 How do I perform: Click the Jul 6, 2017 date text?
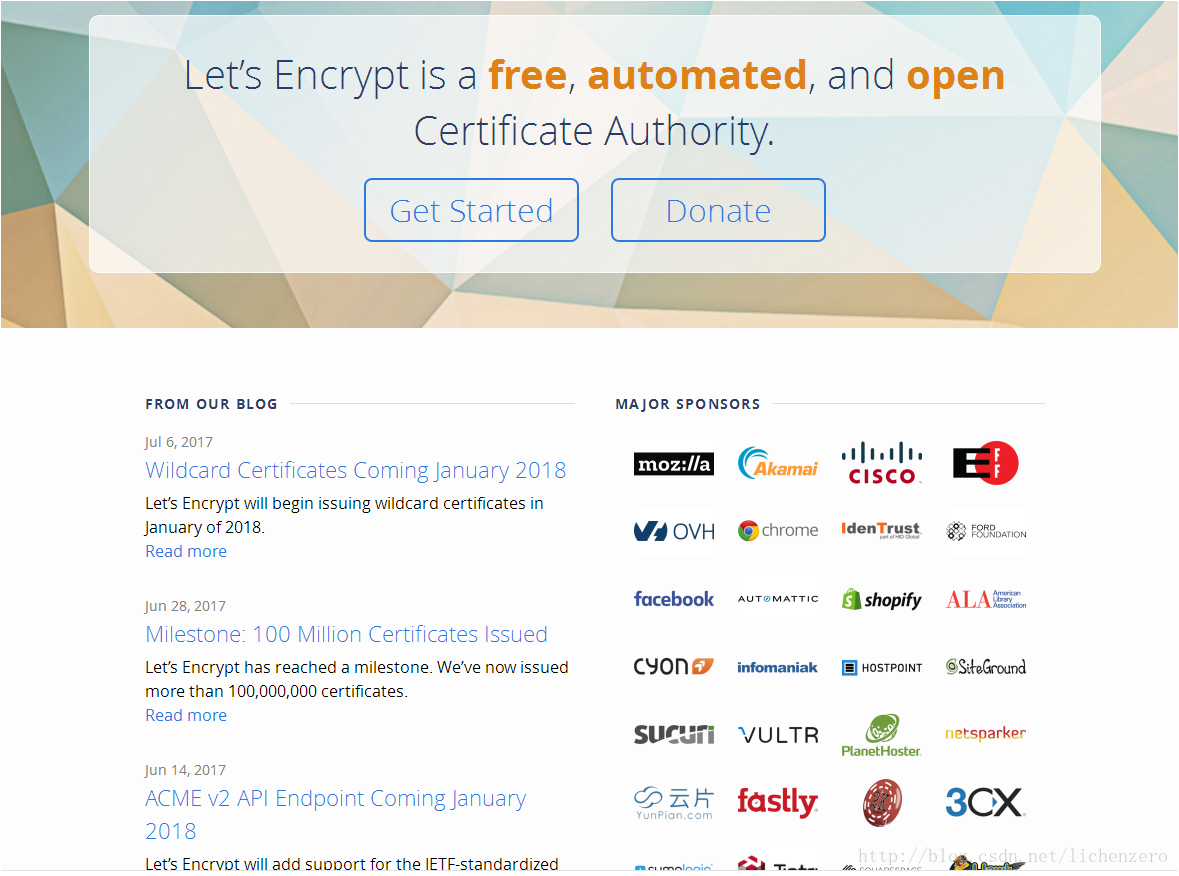point(179,442)
